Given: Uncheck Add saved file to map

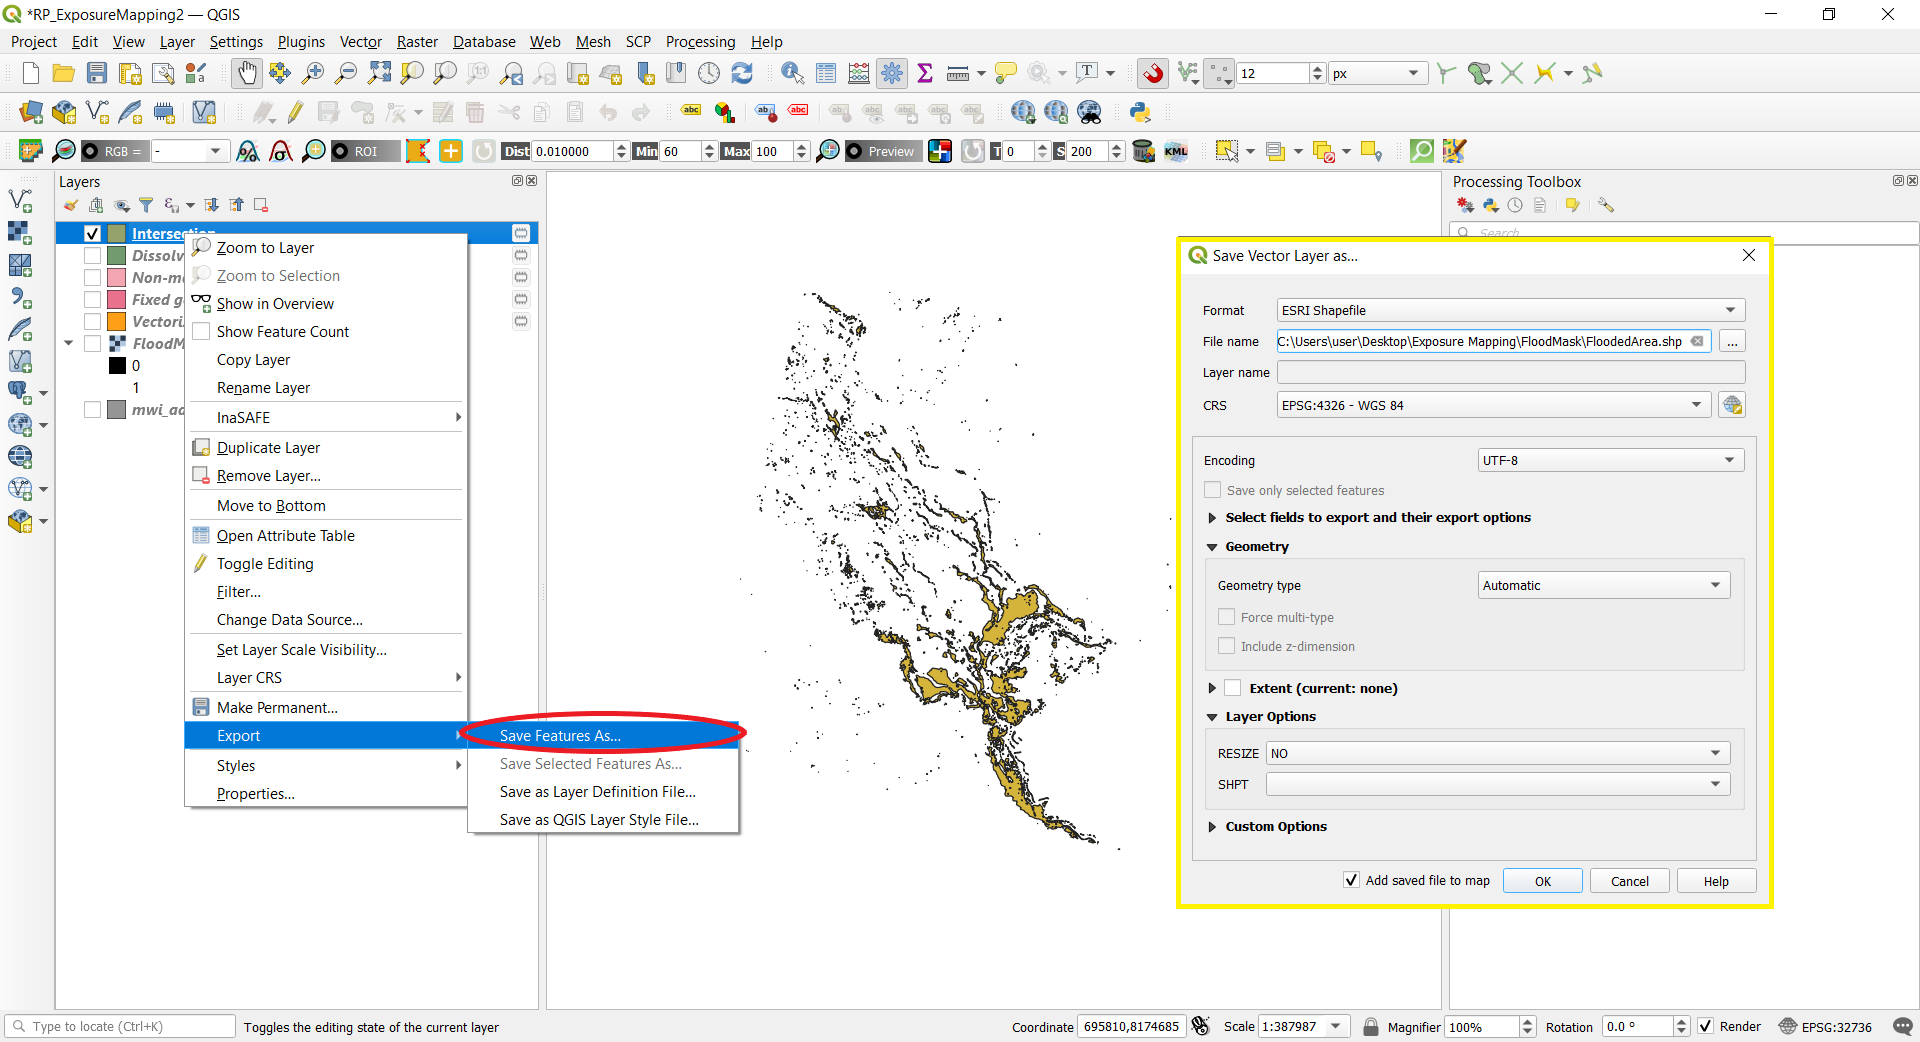Looking at the screenshot, I should coord(1351,880).
